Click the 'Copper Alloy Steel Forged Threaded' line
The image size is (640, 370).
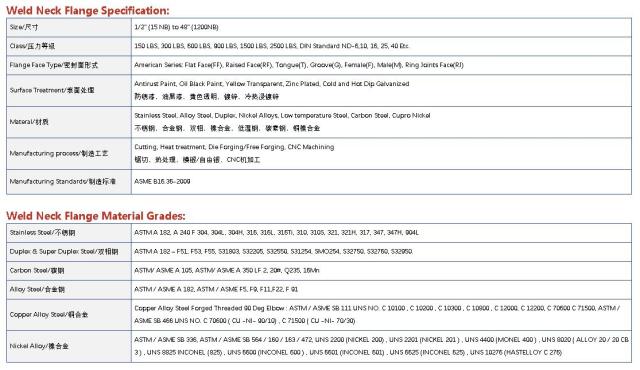coord(377,308)
